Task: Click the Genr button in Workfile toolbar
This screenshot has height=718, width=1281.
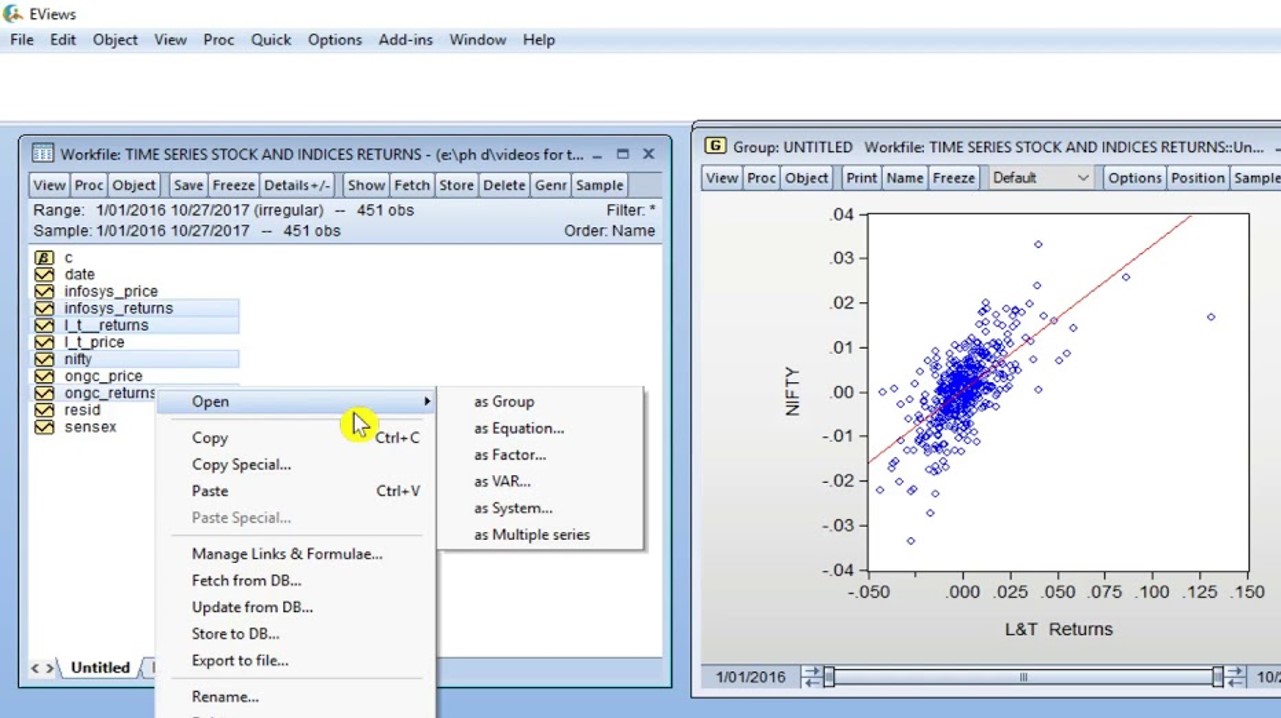Action: coord(550,185)
